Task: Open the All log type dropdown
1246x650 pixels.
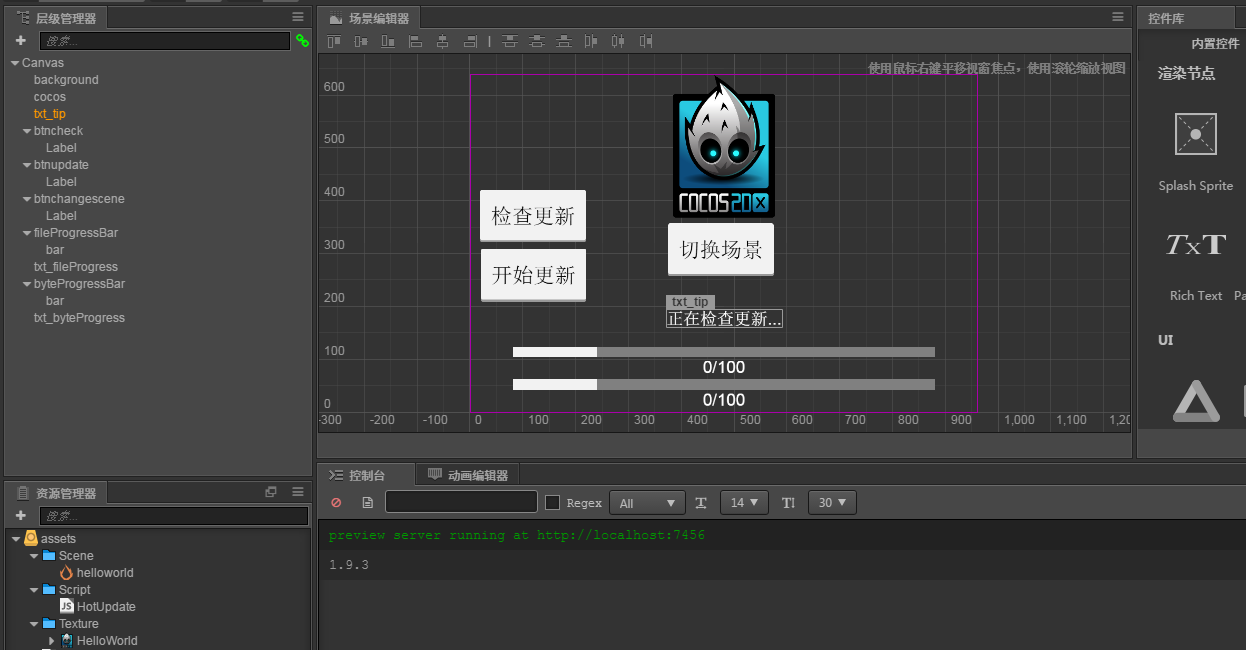Action: [646, 503]
